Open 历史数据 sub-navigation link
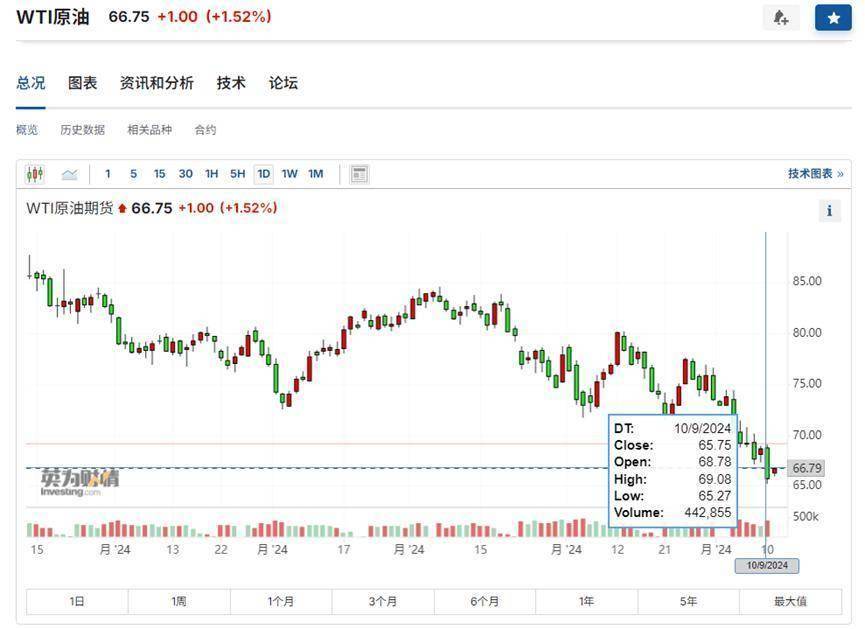The height and width of the screenshot is (629, 865). [x=82, y=130]
